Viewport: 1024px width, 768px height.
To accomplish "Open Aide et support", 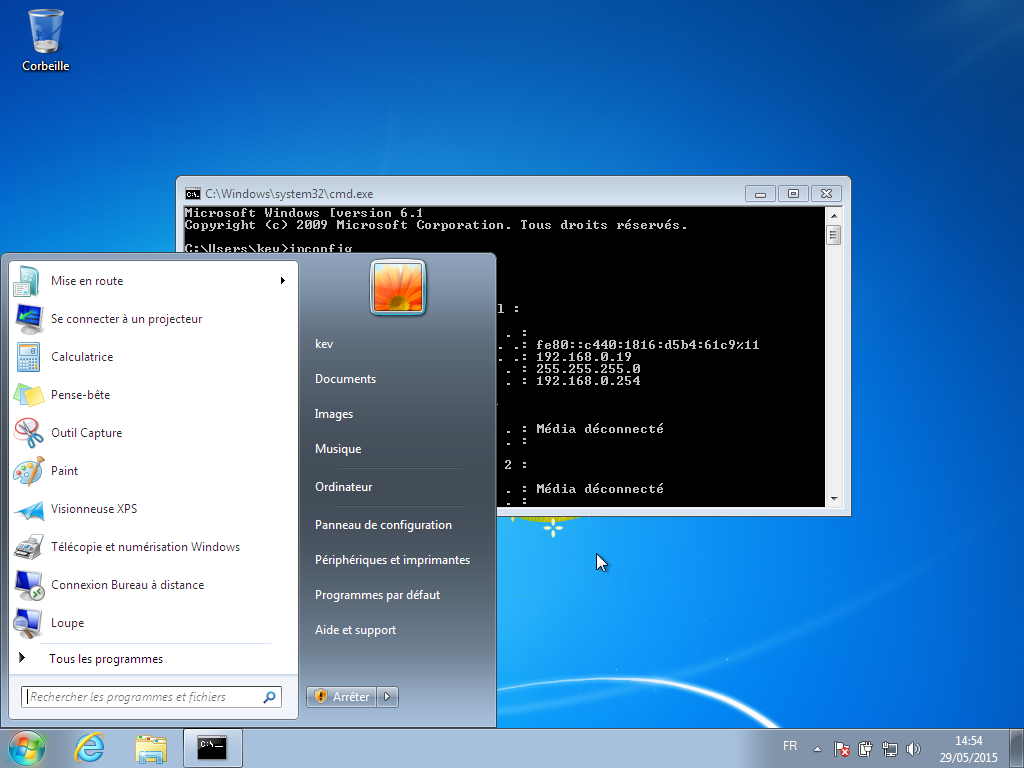I will coord(355,630).
